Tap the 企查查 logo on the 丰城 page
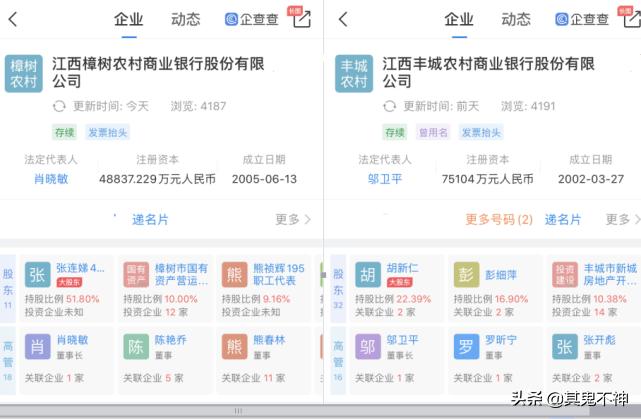641x419 pixels. click(x=582, y=19)
